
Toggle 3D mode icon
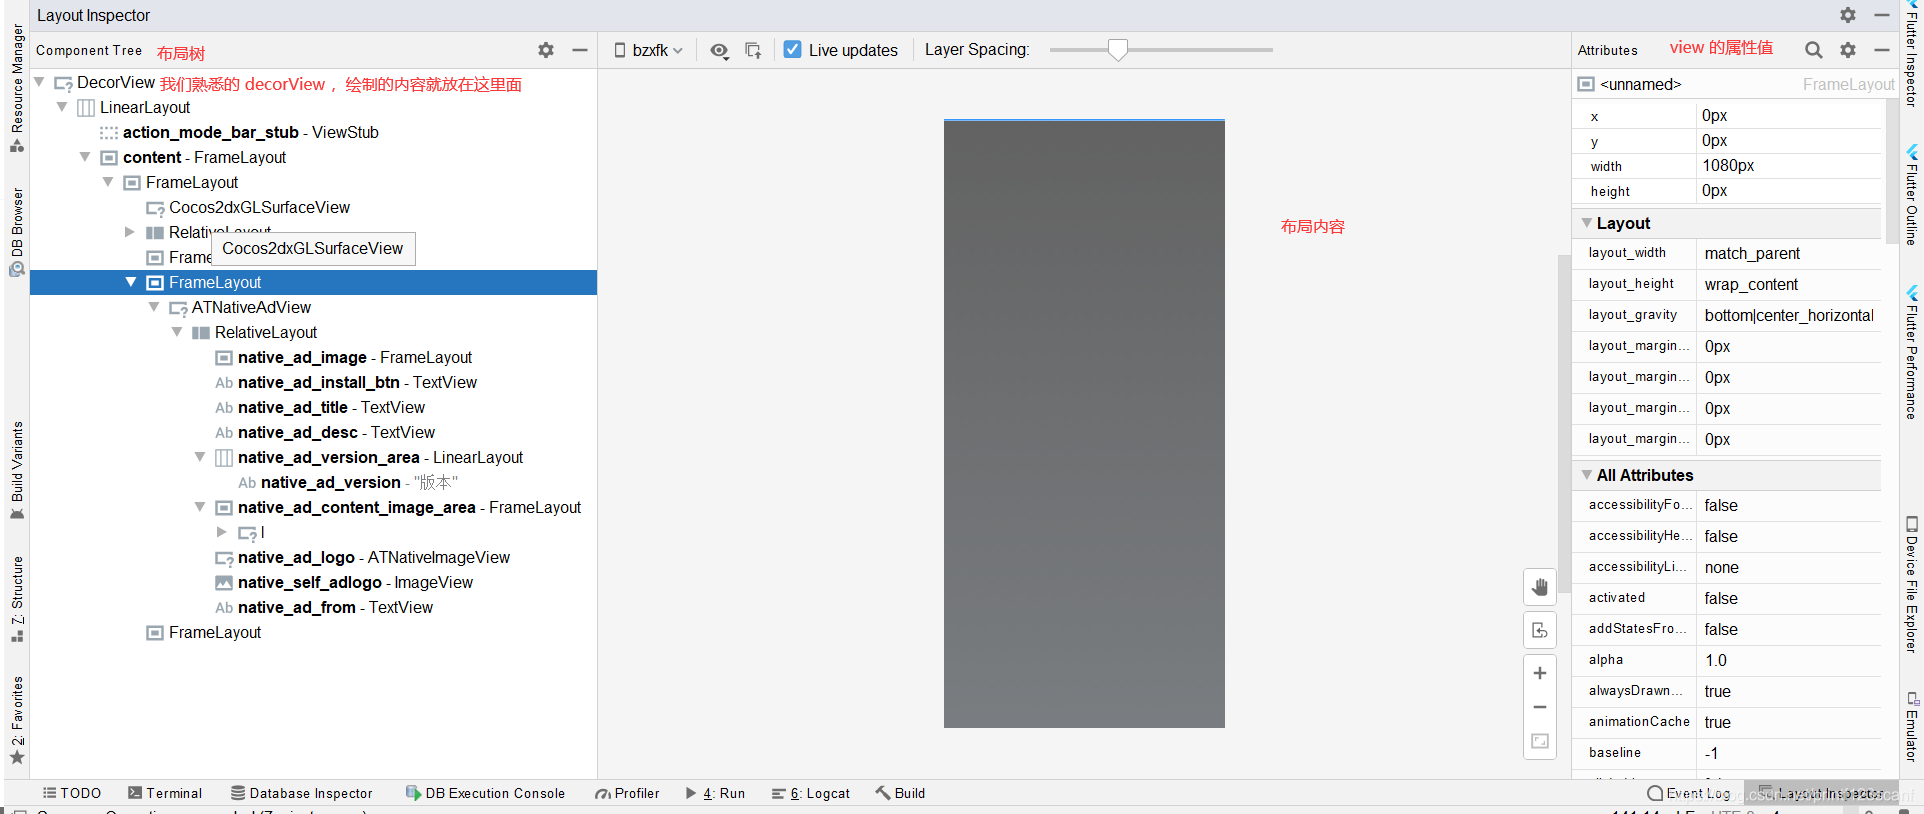tap(1540, 630)
